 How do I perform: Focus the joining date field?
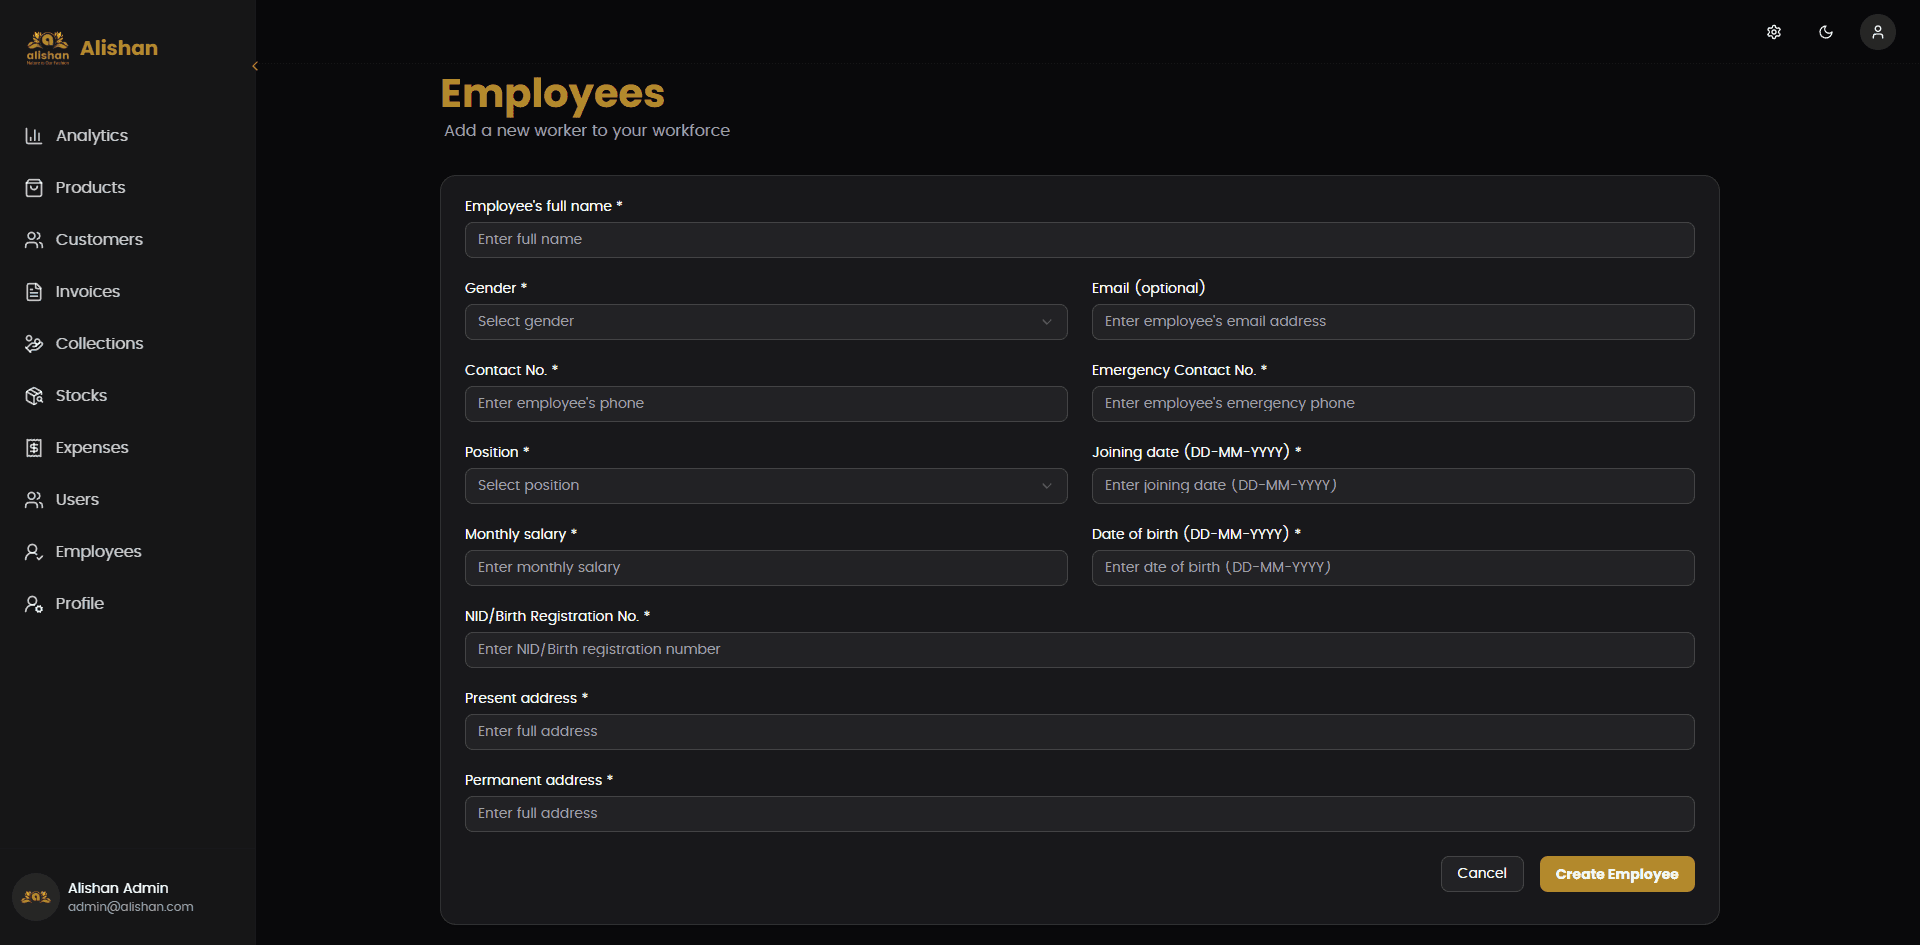(1393, 486)
